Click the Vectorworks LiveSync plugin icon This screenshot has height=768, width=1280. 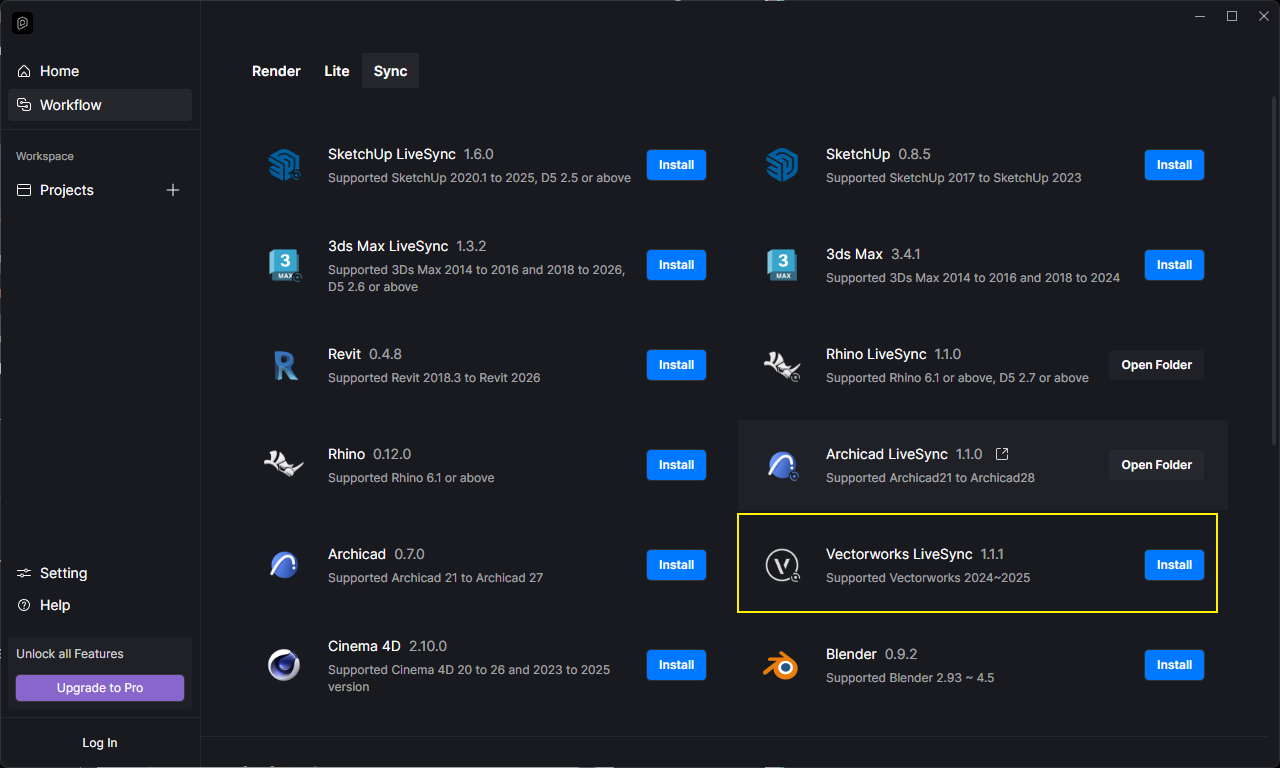pos(781,565)
